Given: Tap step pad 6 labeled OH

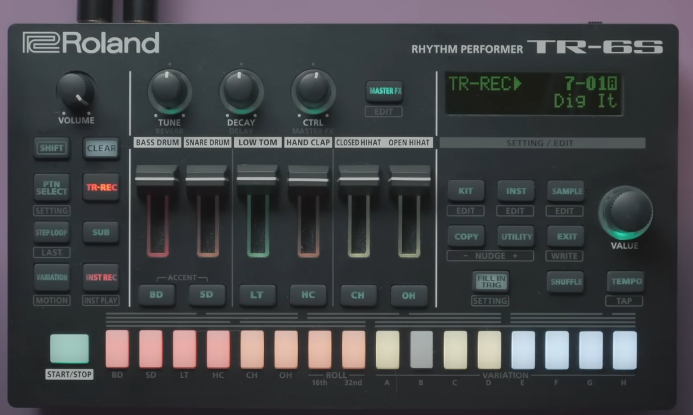Looking at the screenshot, I should 286,349.
